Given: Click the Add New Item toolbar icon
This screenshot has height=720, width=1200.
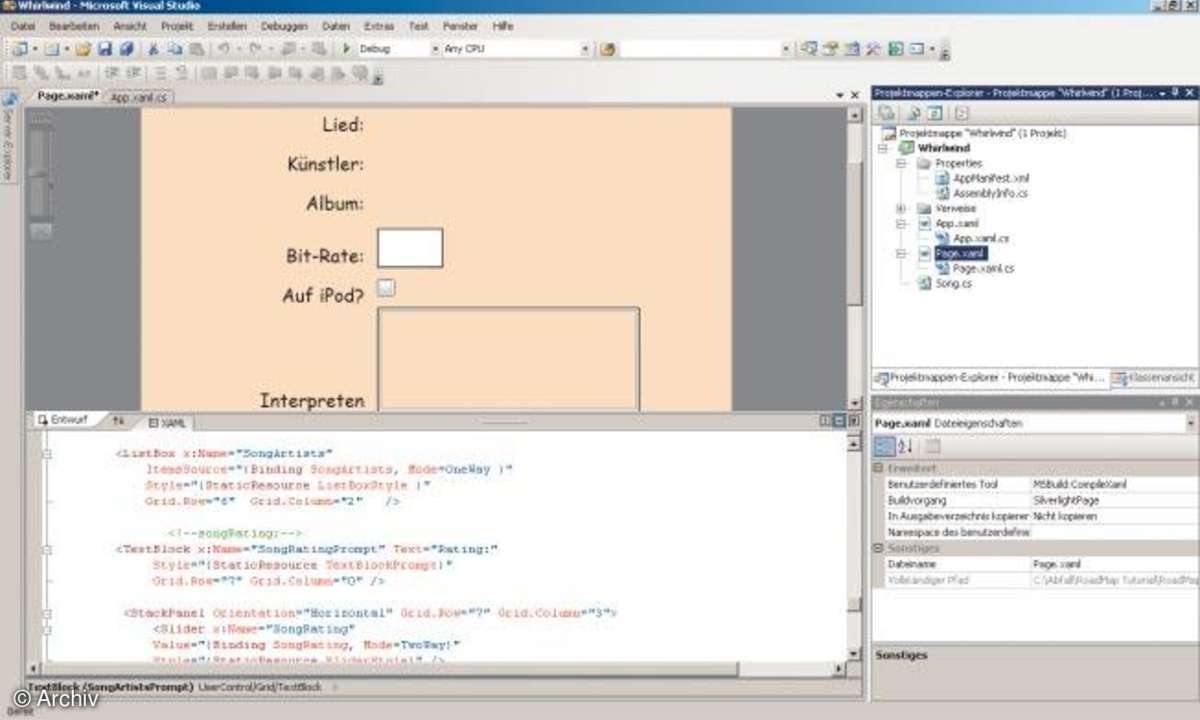Looking at the screenshot, I should coord(52,48).
